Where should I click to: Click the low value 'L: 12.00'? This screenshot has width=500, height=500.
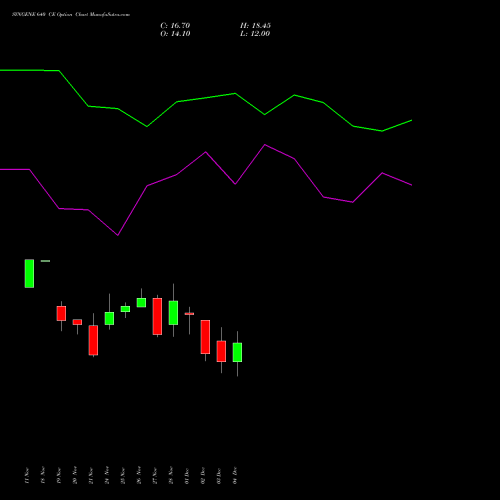click(255, 34)
